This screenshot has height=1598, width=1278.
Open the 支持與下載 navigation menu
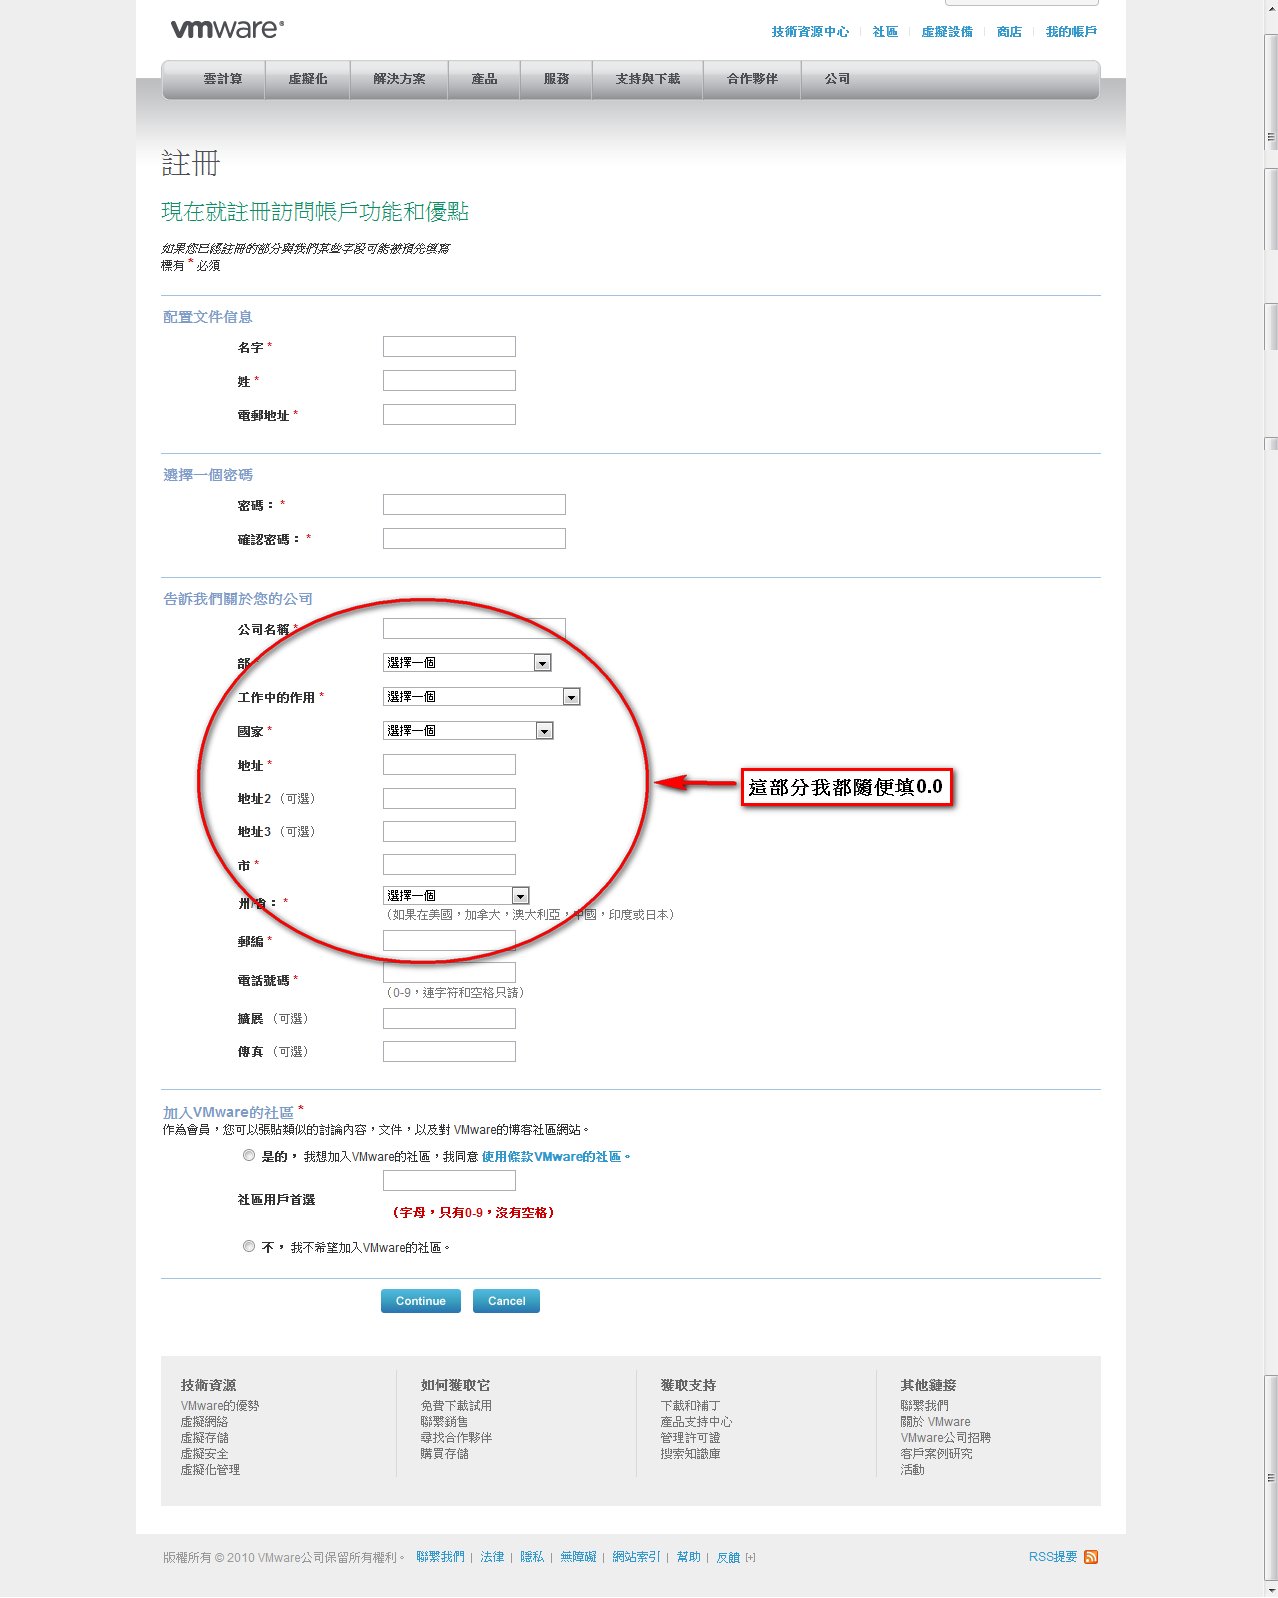[648, 79]
